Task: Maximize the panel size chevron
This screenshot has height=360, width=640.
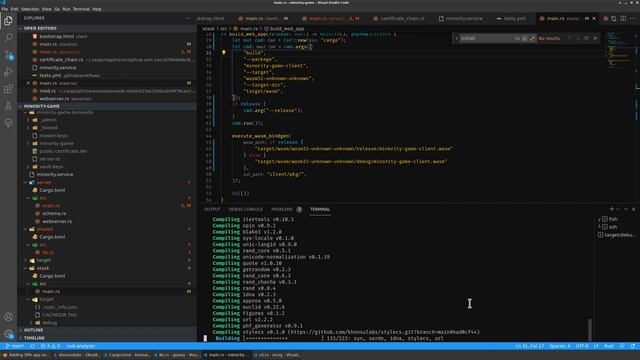Action: click(626, 209)
